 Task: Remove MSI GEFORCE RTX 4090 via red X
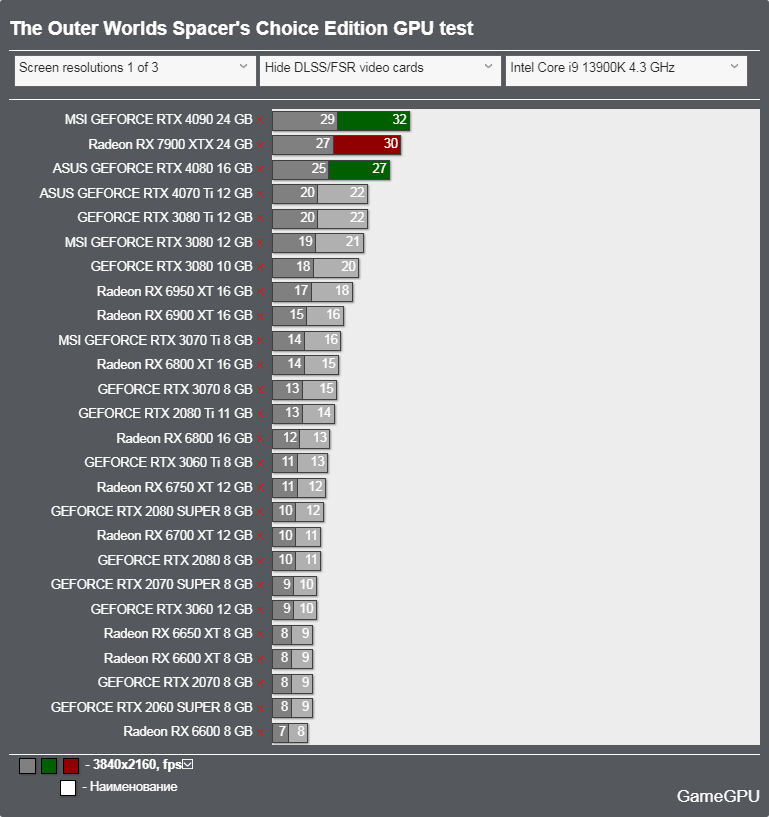260,120
